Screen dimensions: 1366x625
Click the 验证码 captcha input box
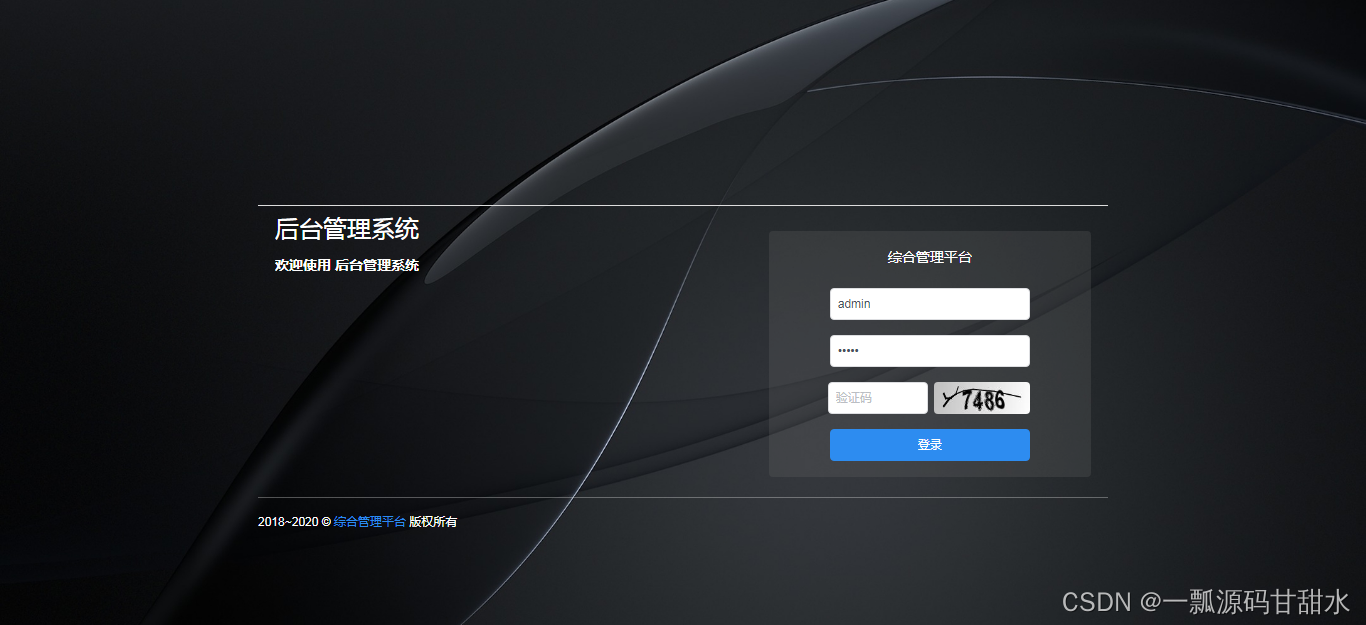click(x=878, y=398)
